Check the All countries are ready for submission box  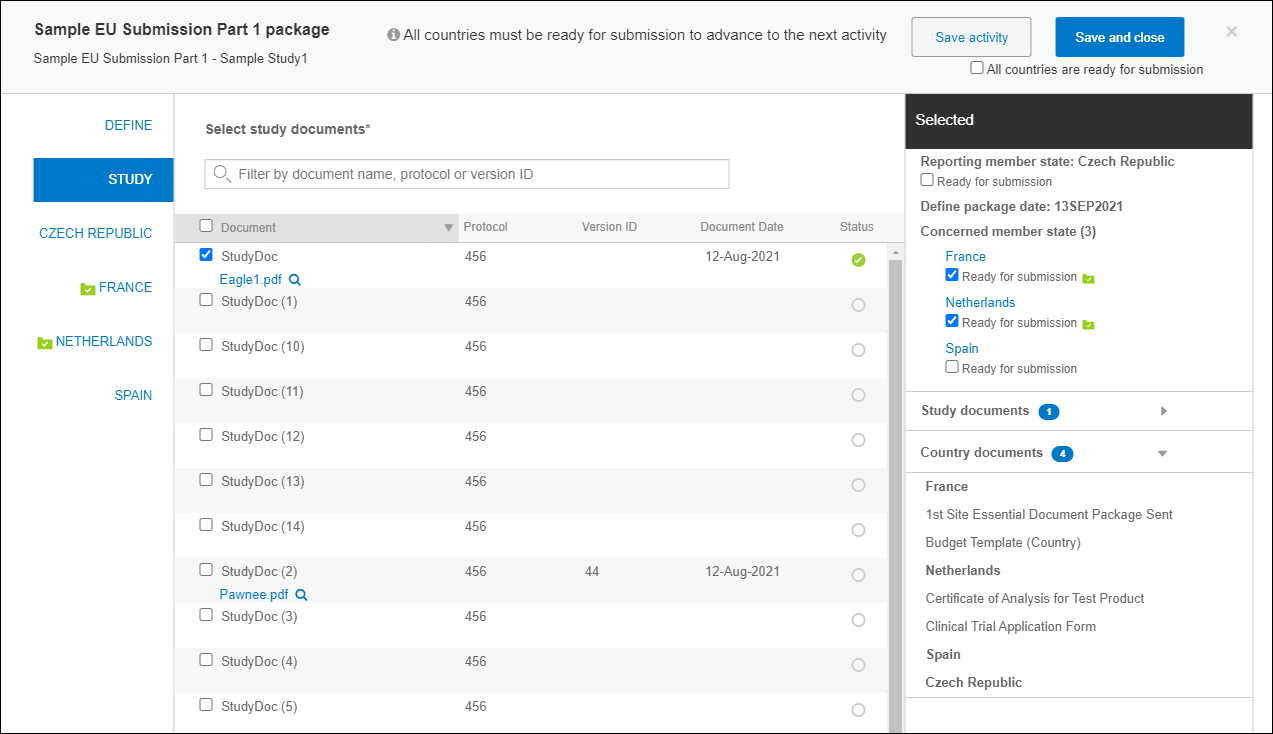coord(976,68)
